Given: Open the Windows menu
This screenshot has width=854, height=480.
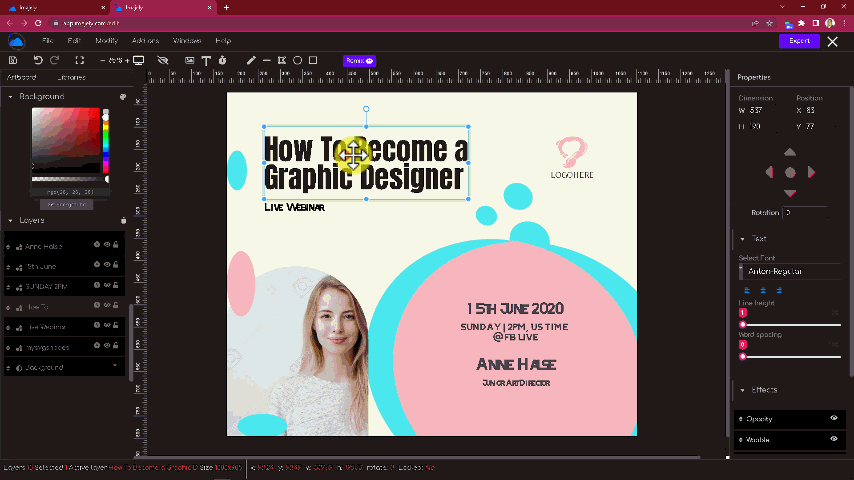Looking at the screenshot, I should tap(187, 41).
